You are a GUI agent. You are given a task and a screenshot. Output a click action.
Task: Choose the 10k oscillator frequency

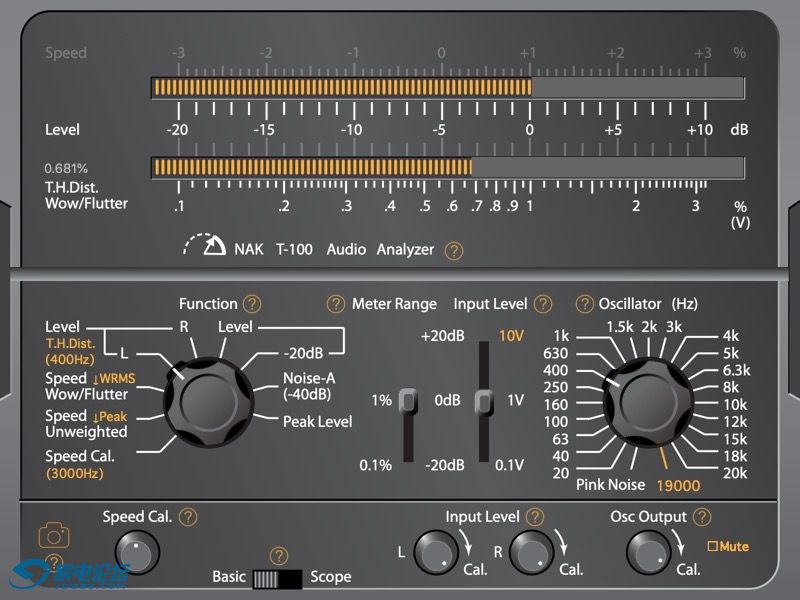735,405
